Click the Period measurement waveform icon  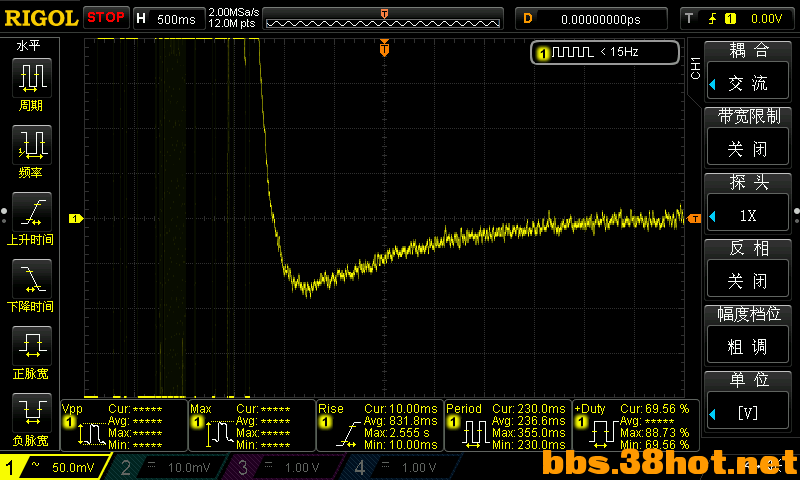coord(476,434)
